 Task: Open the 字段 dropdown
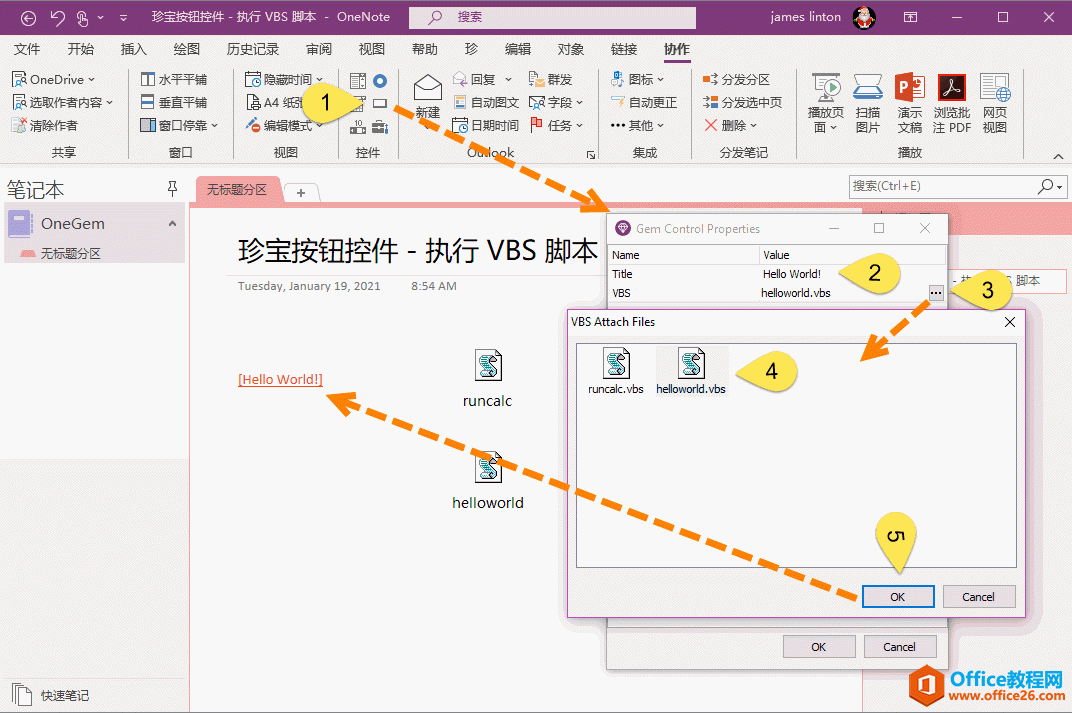point(579,103)
